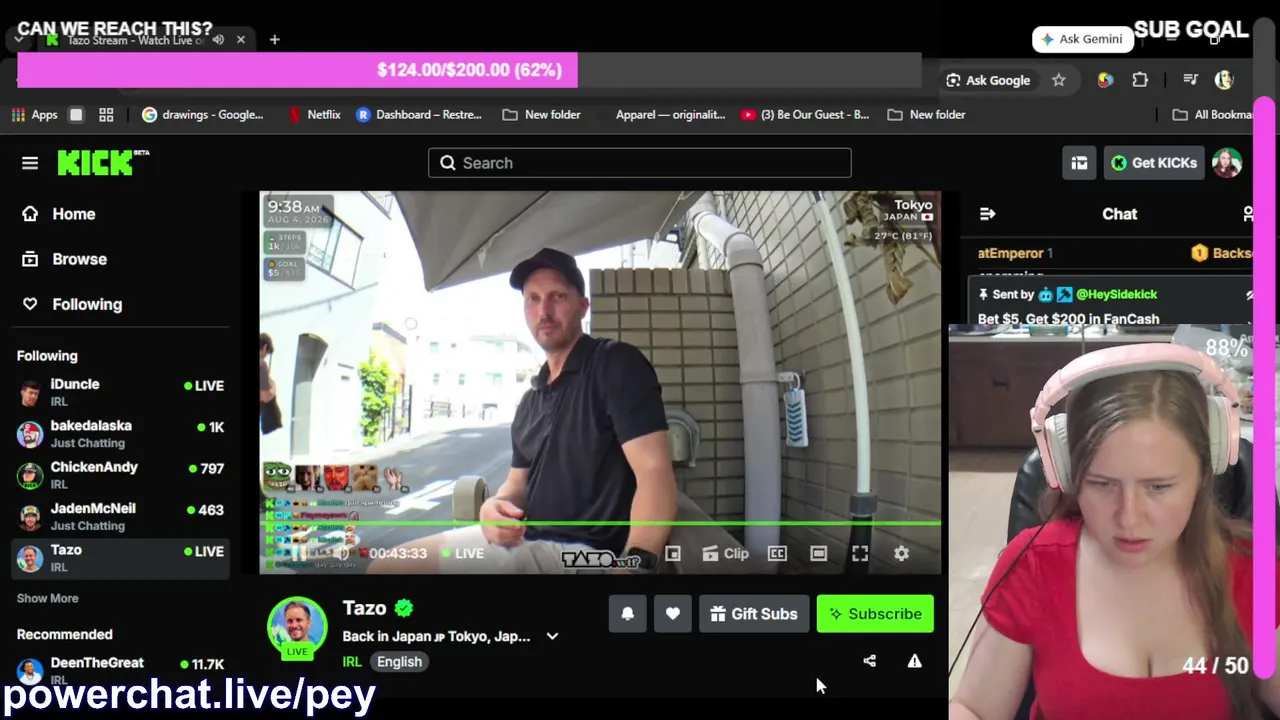
Task: Open the Kick user profile avatar
Action: [x=1227, y=163]
